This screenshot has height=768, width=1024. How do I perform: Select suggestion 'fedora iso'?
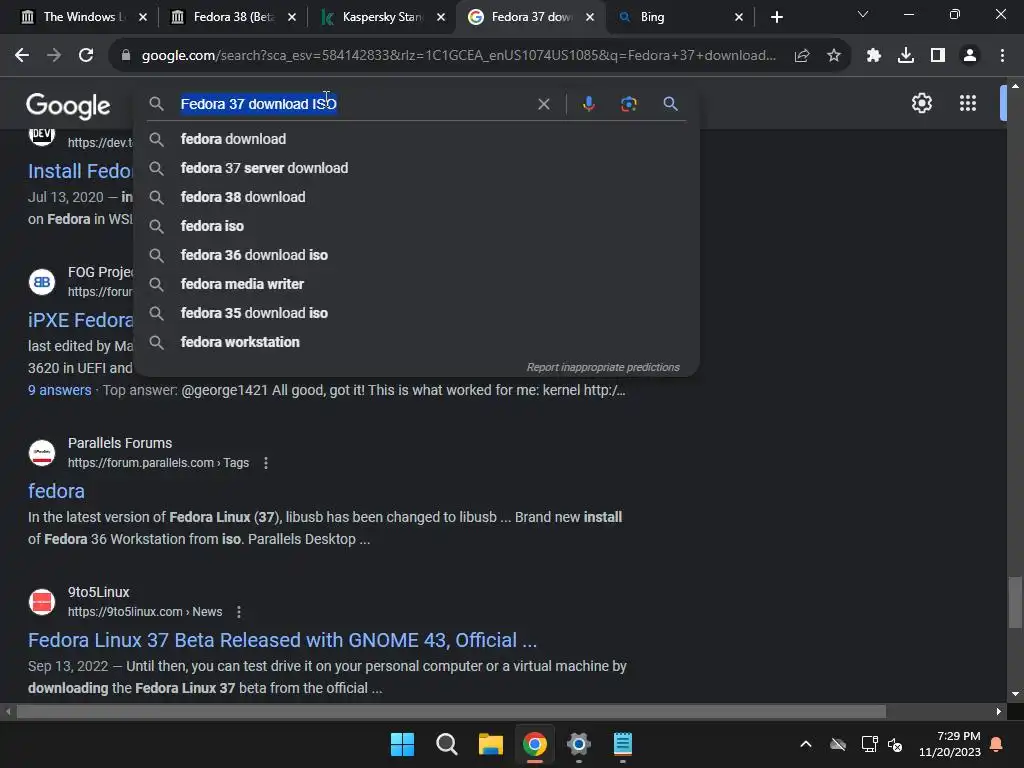click(416, 226)
